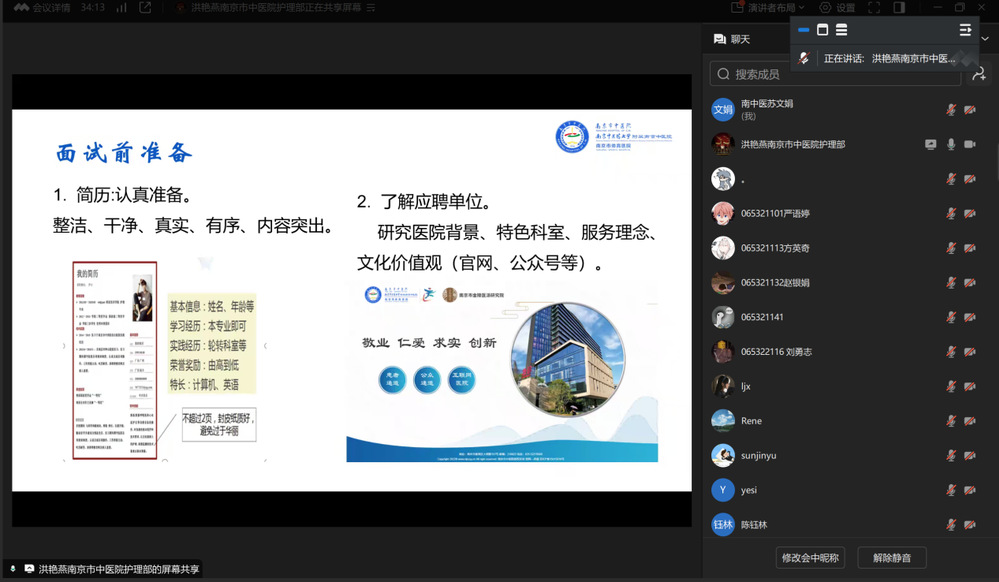
Task: Open the 聊天 chat tab
Action: tap(731, 39)
